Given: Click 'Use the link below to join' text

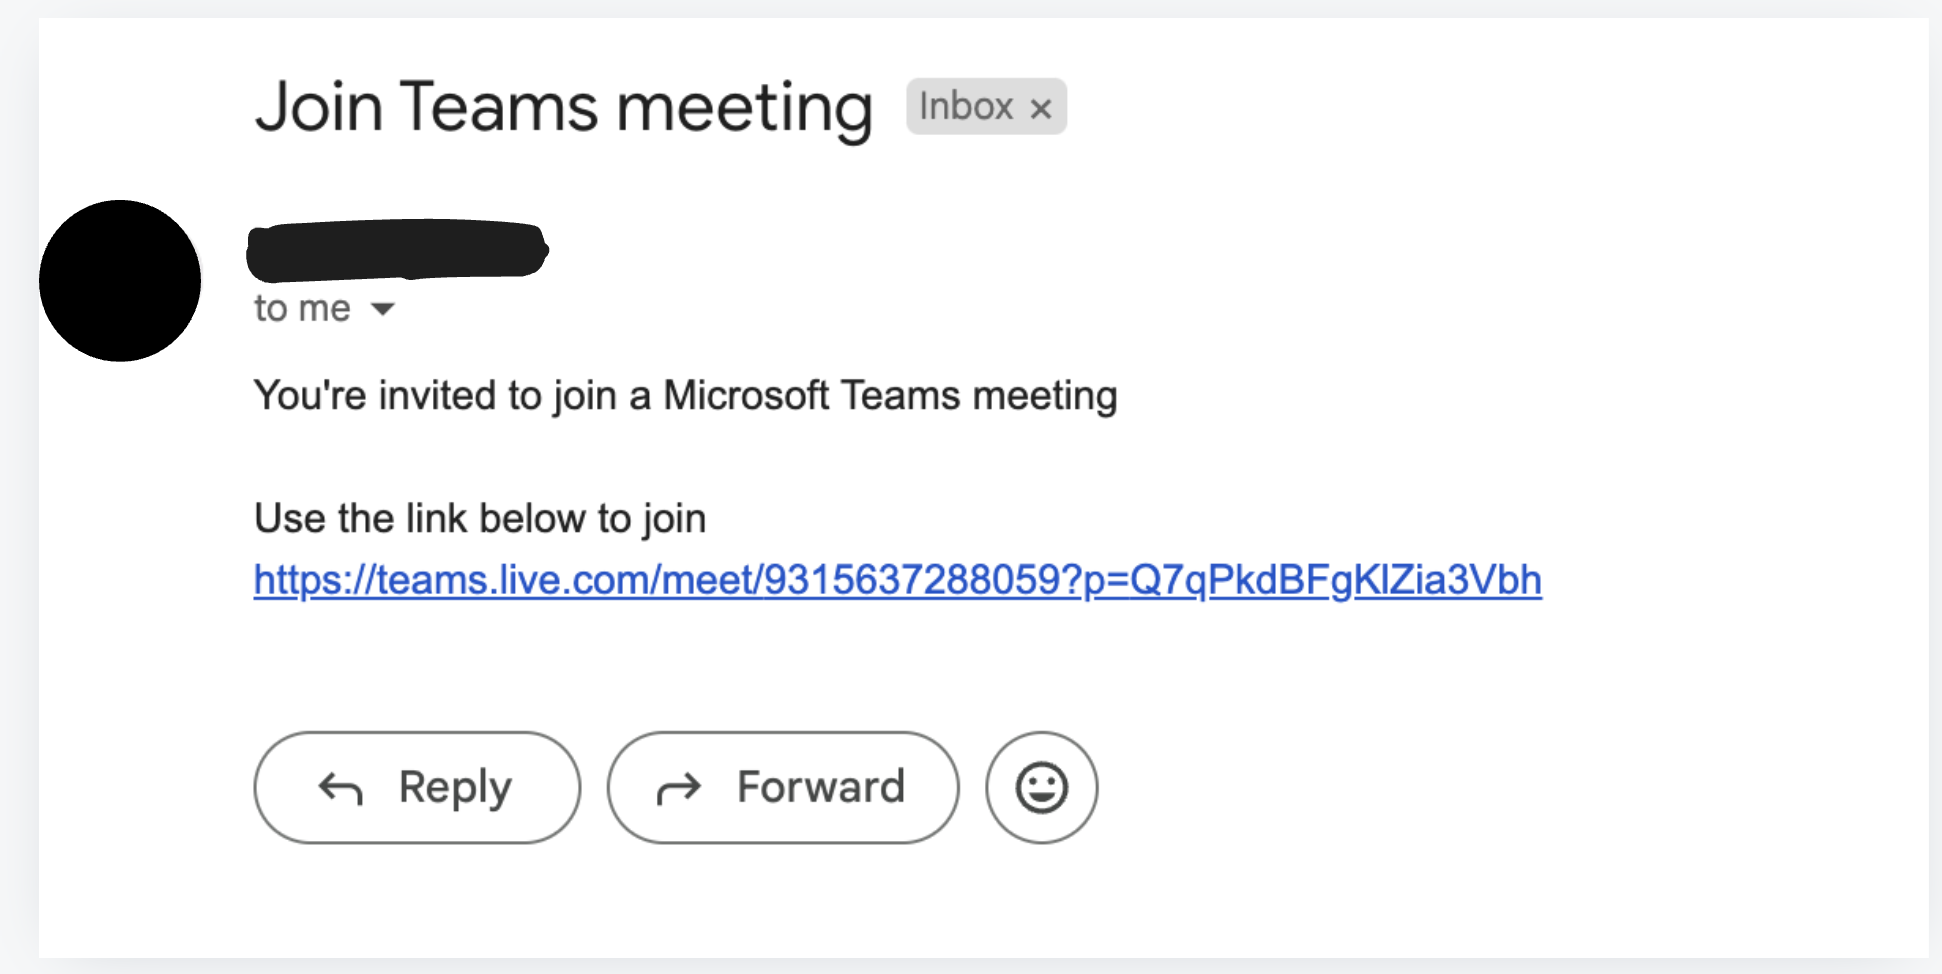Looking at the screenshot, I should 480,518.
